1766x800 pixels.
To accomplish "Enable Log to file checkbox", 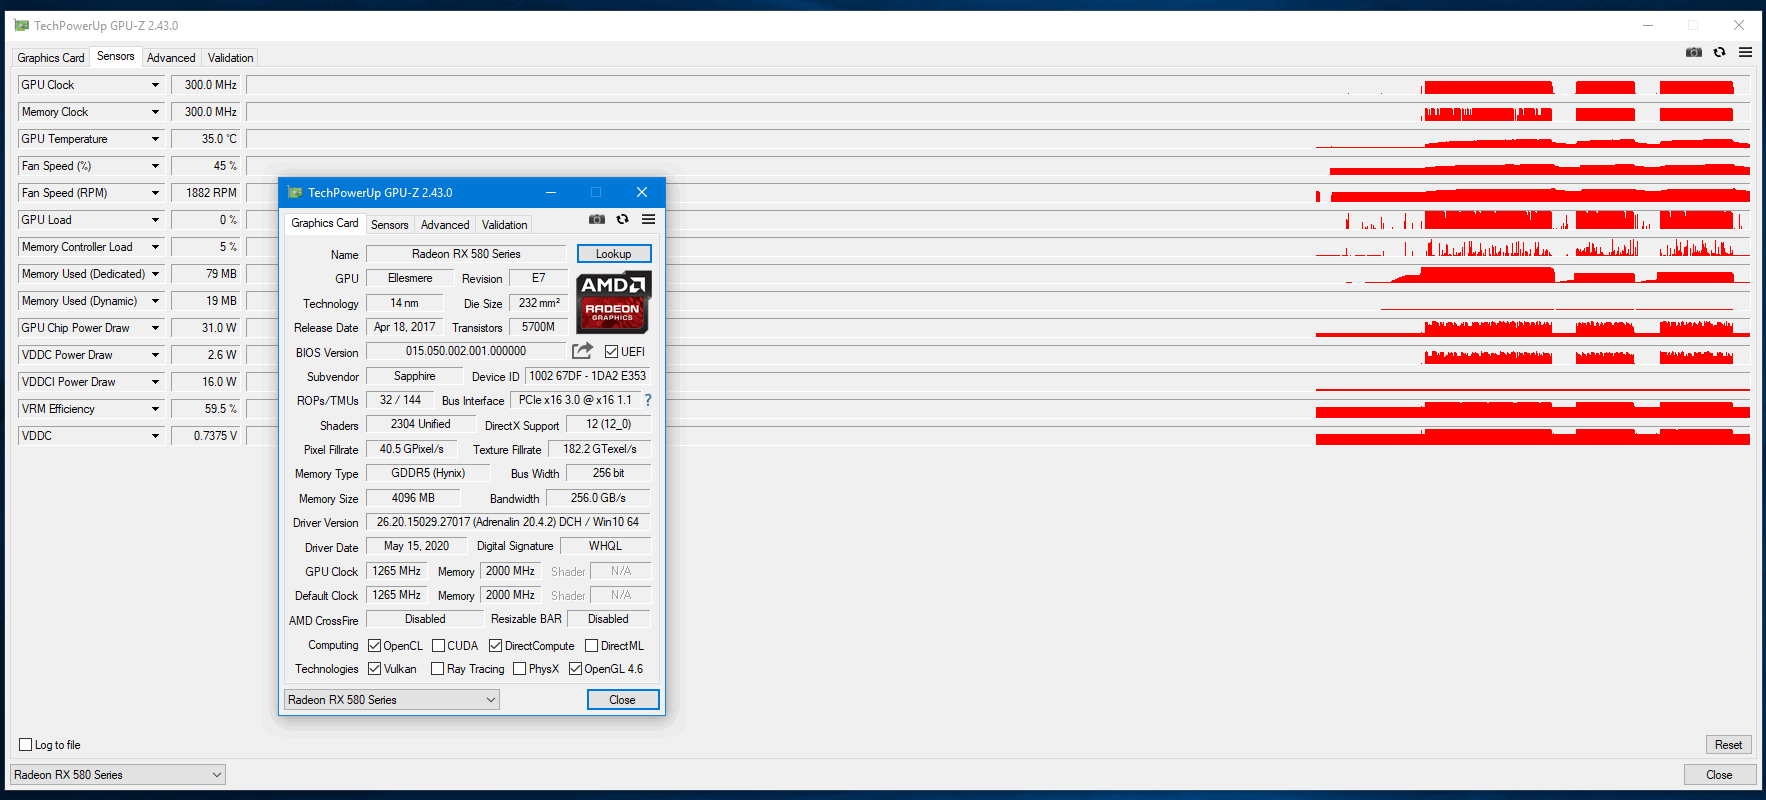I will coord(26,745).
